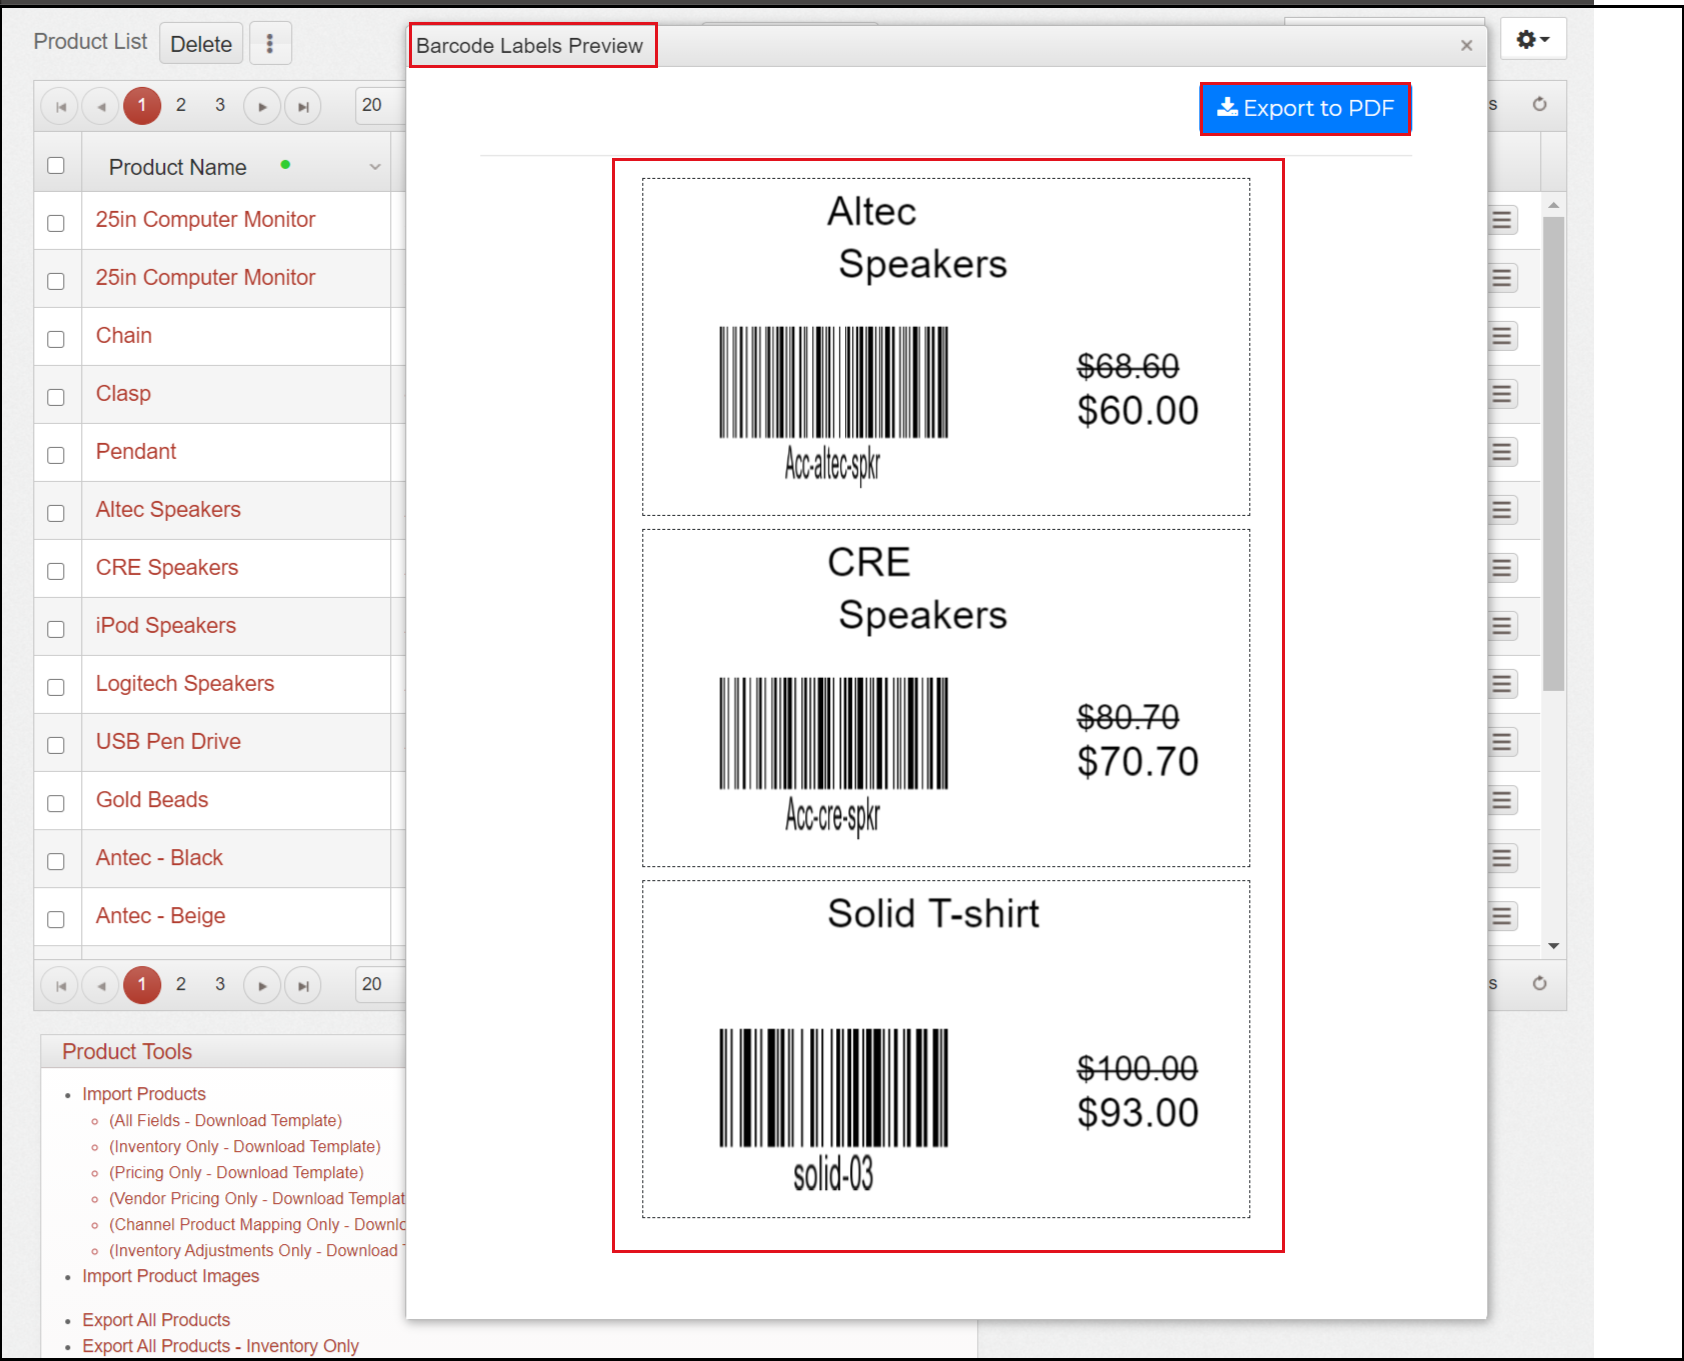
Task: Toggle the select-all checkbox in header
Action: [56, 166]
